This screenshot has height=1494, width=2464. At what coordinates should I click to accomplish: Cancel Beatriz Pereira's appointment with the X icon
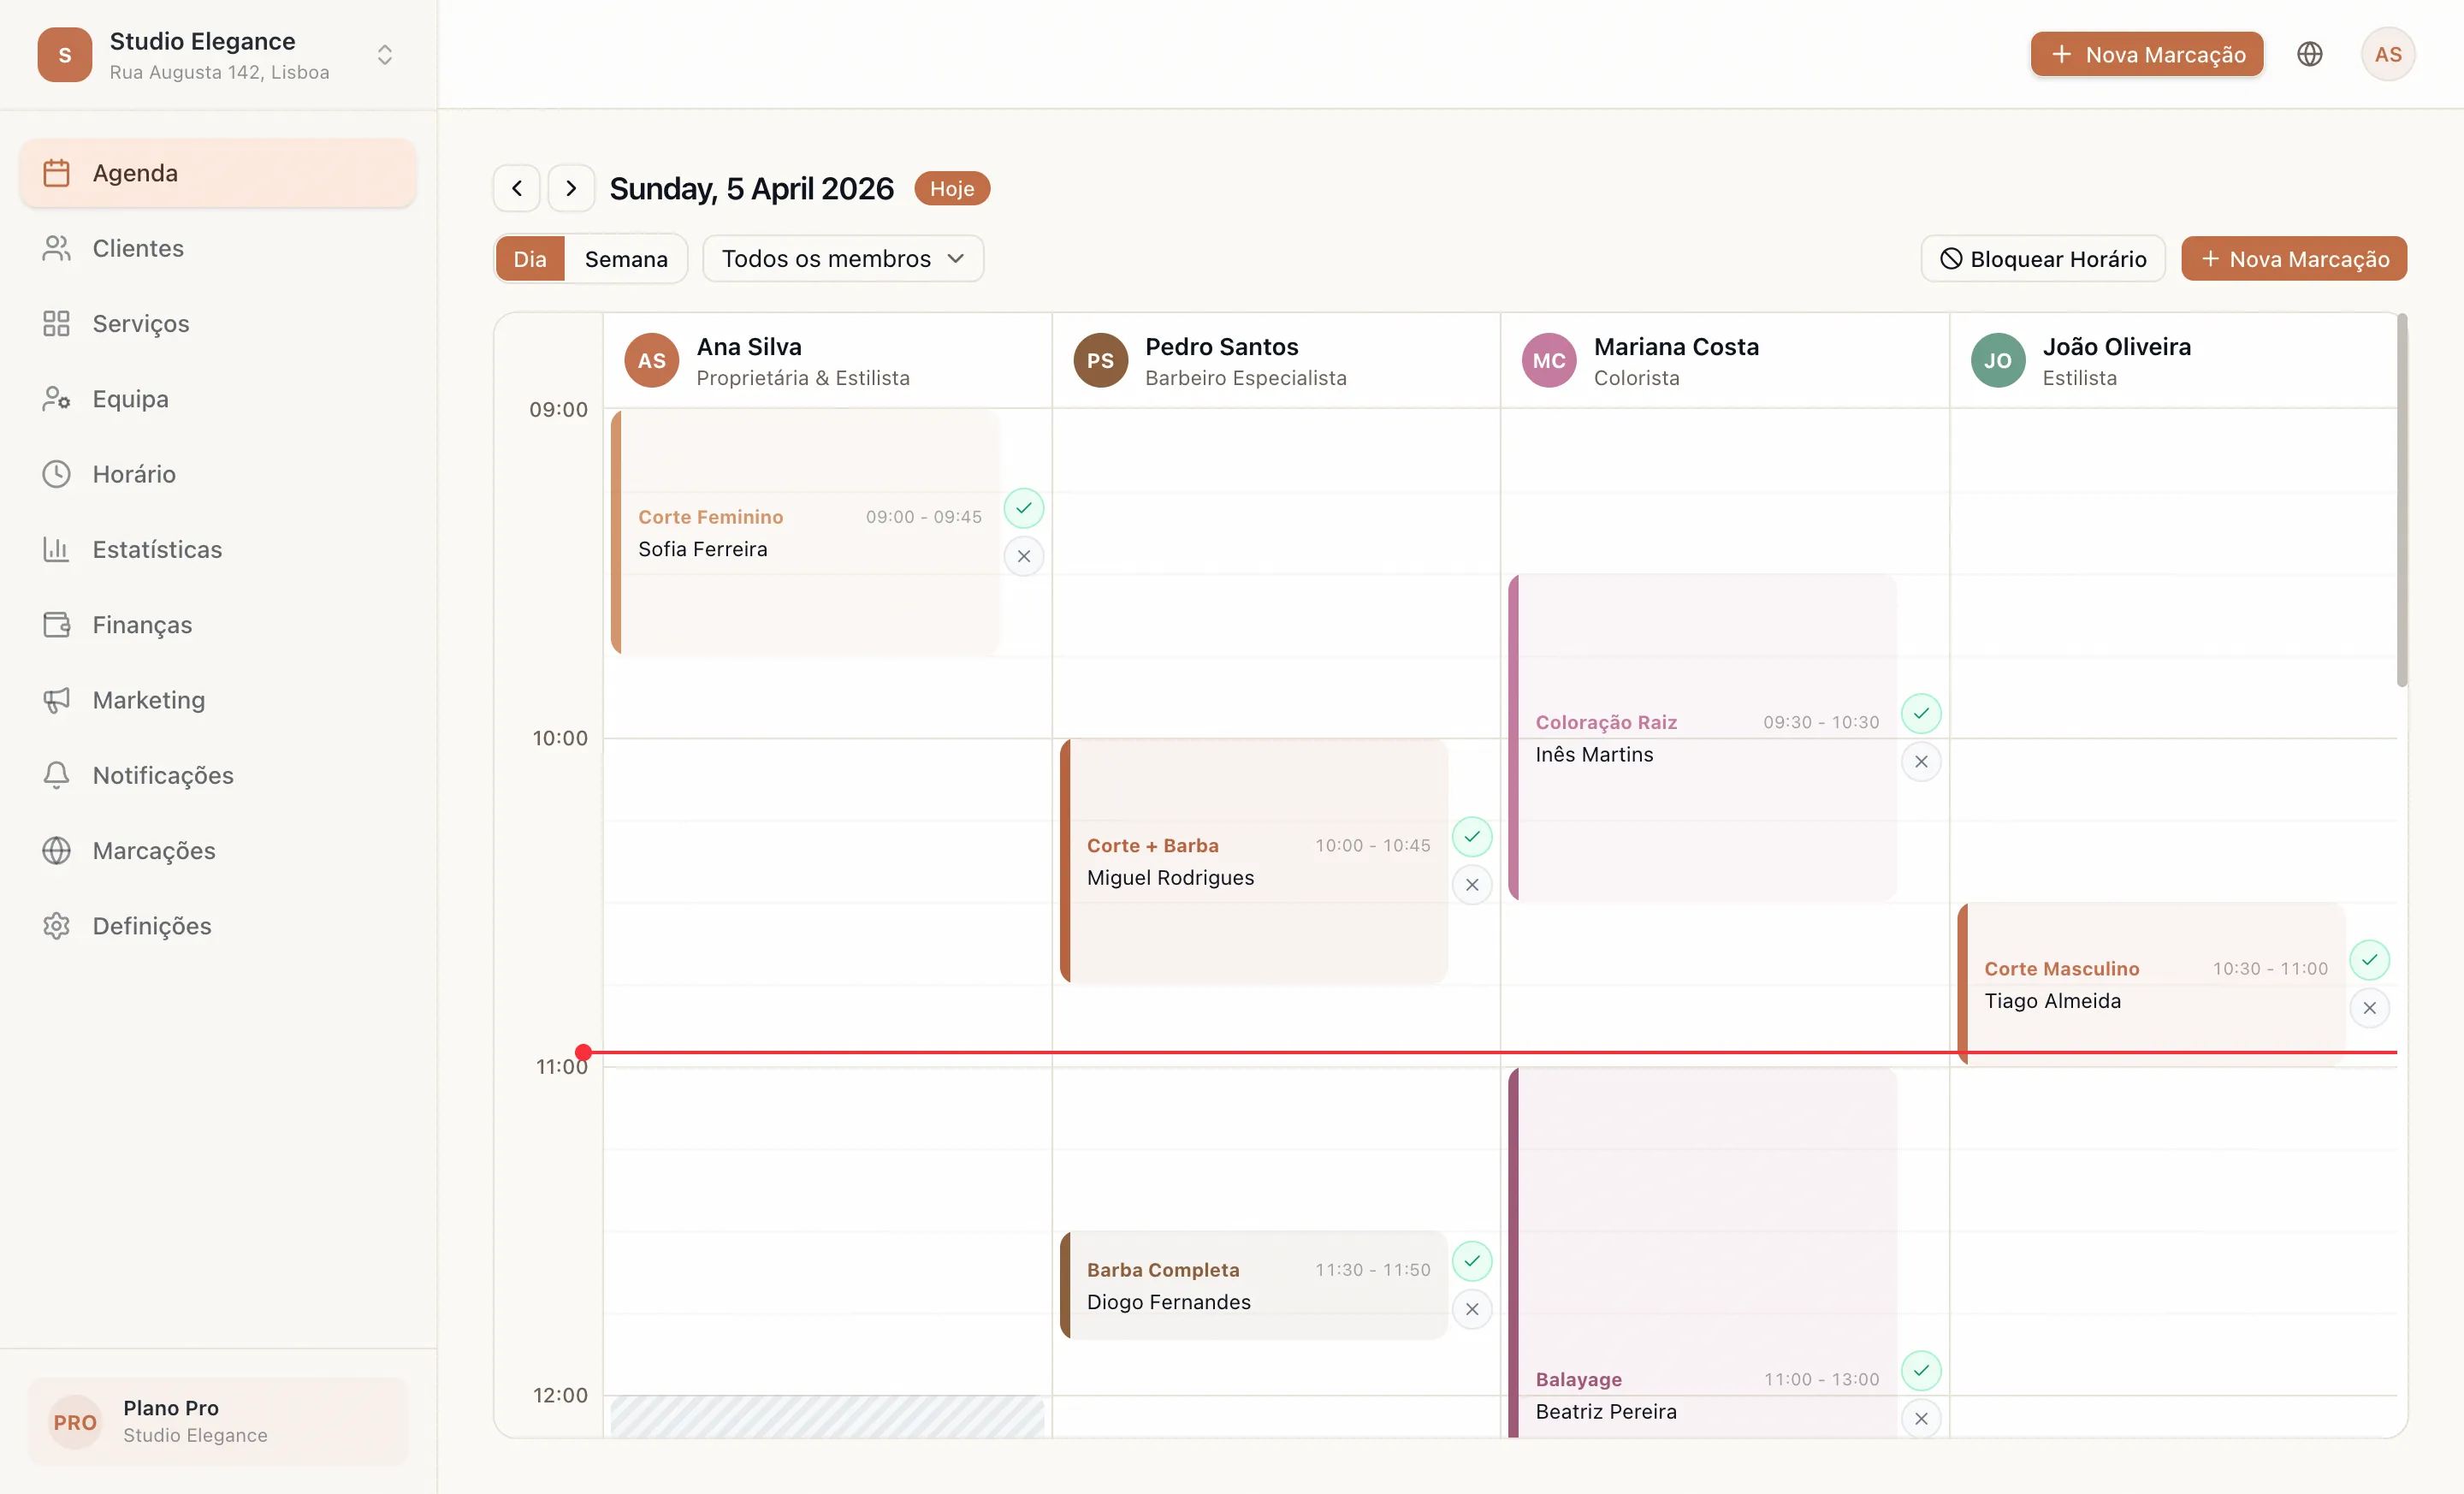pyautogui.click(x=1921, y=1418)
